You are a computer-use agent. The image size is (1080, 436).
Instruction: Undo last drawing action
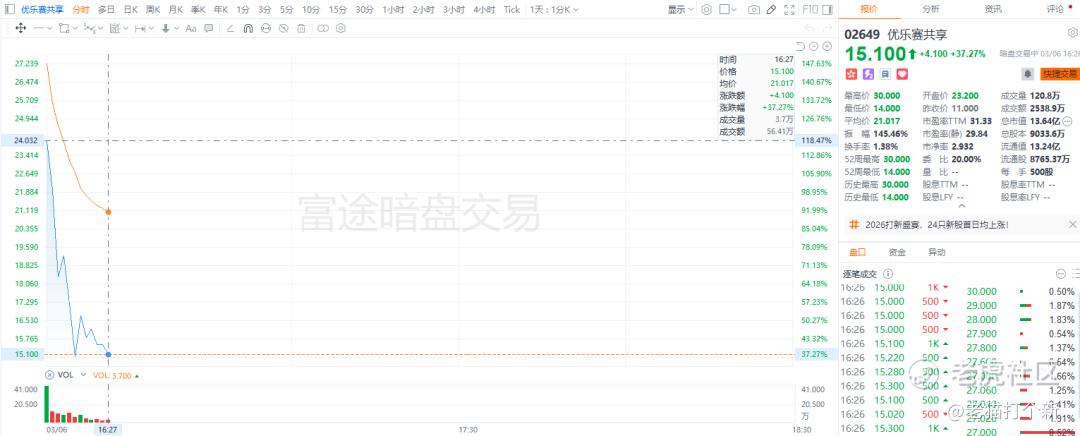(810, 28)
